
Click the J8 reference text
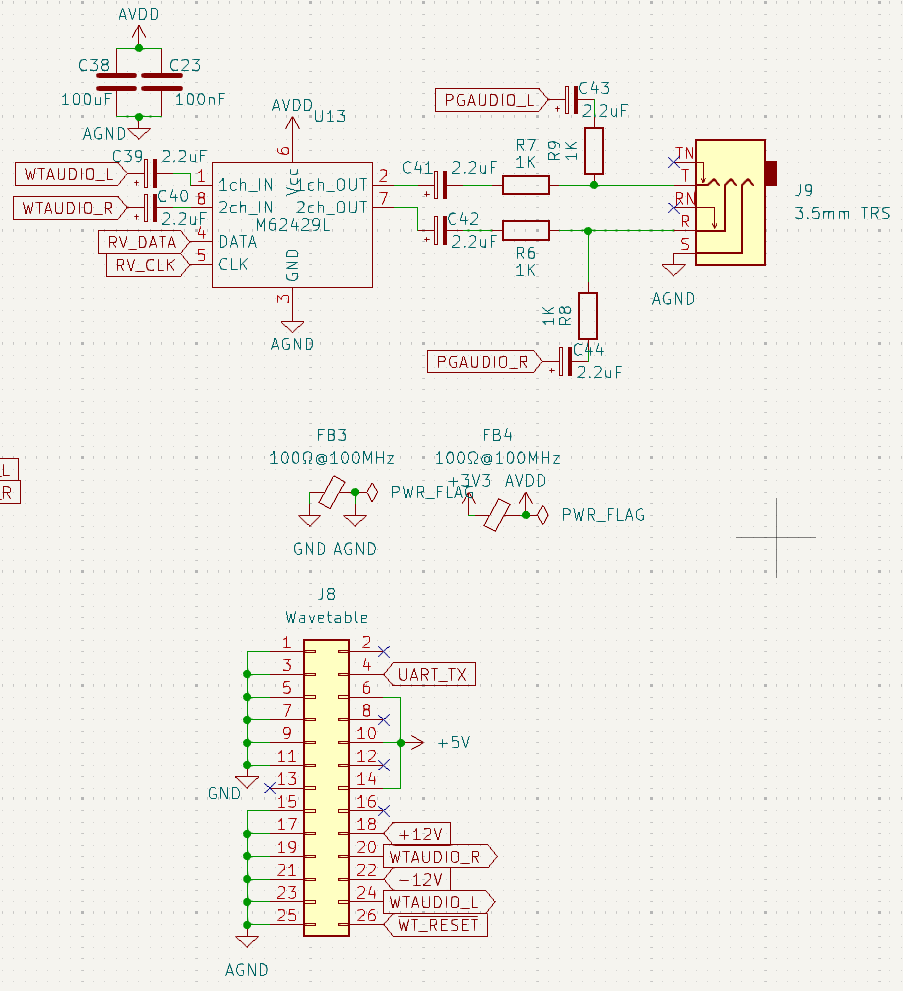[327, 594]
